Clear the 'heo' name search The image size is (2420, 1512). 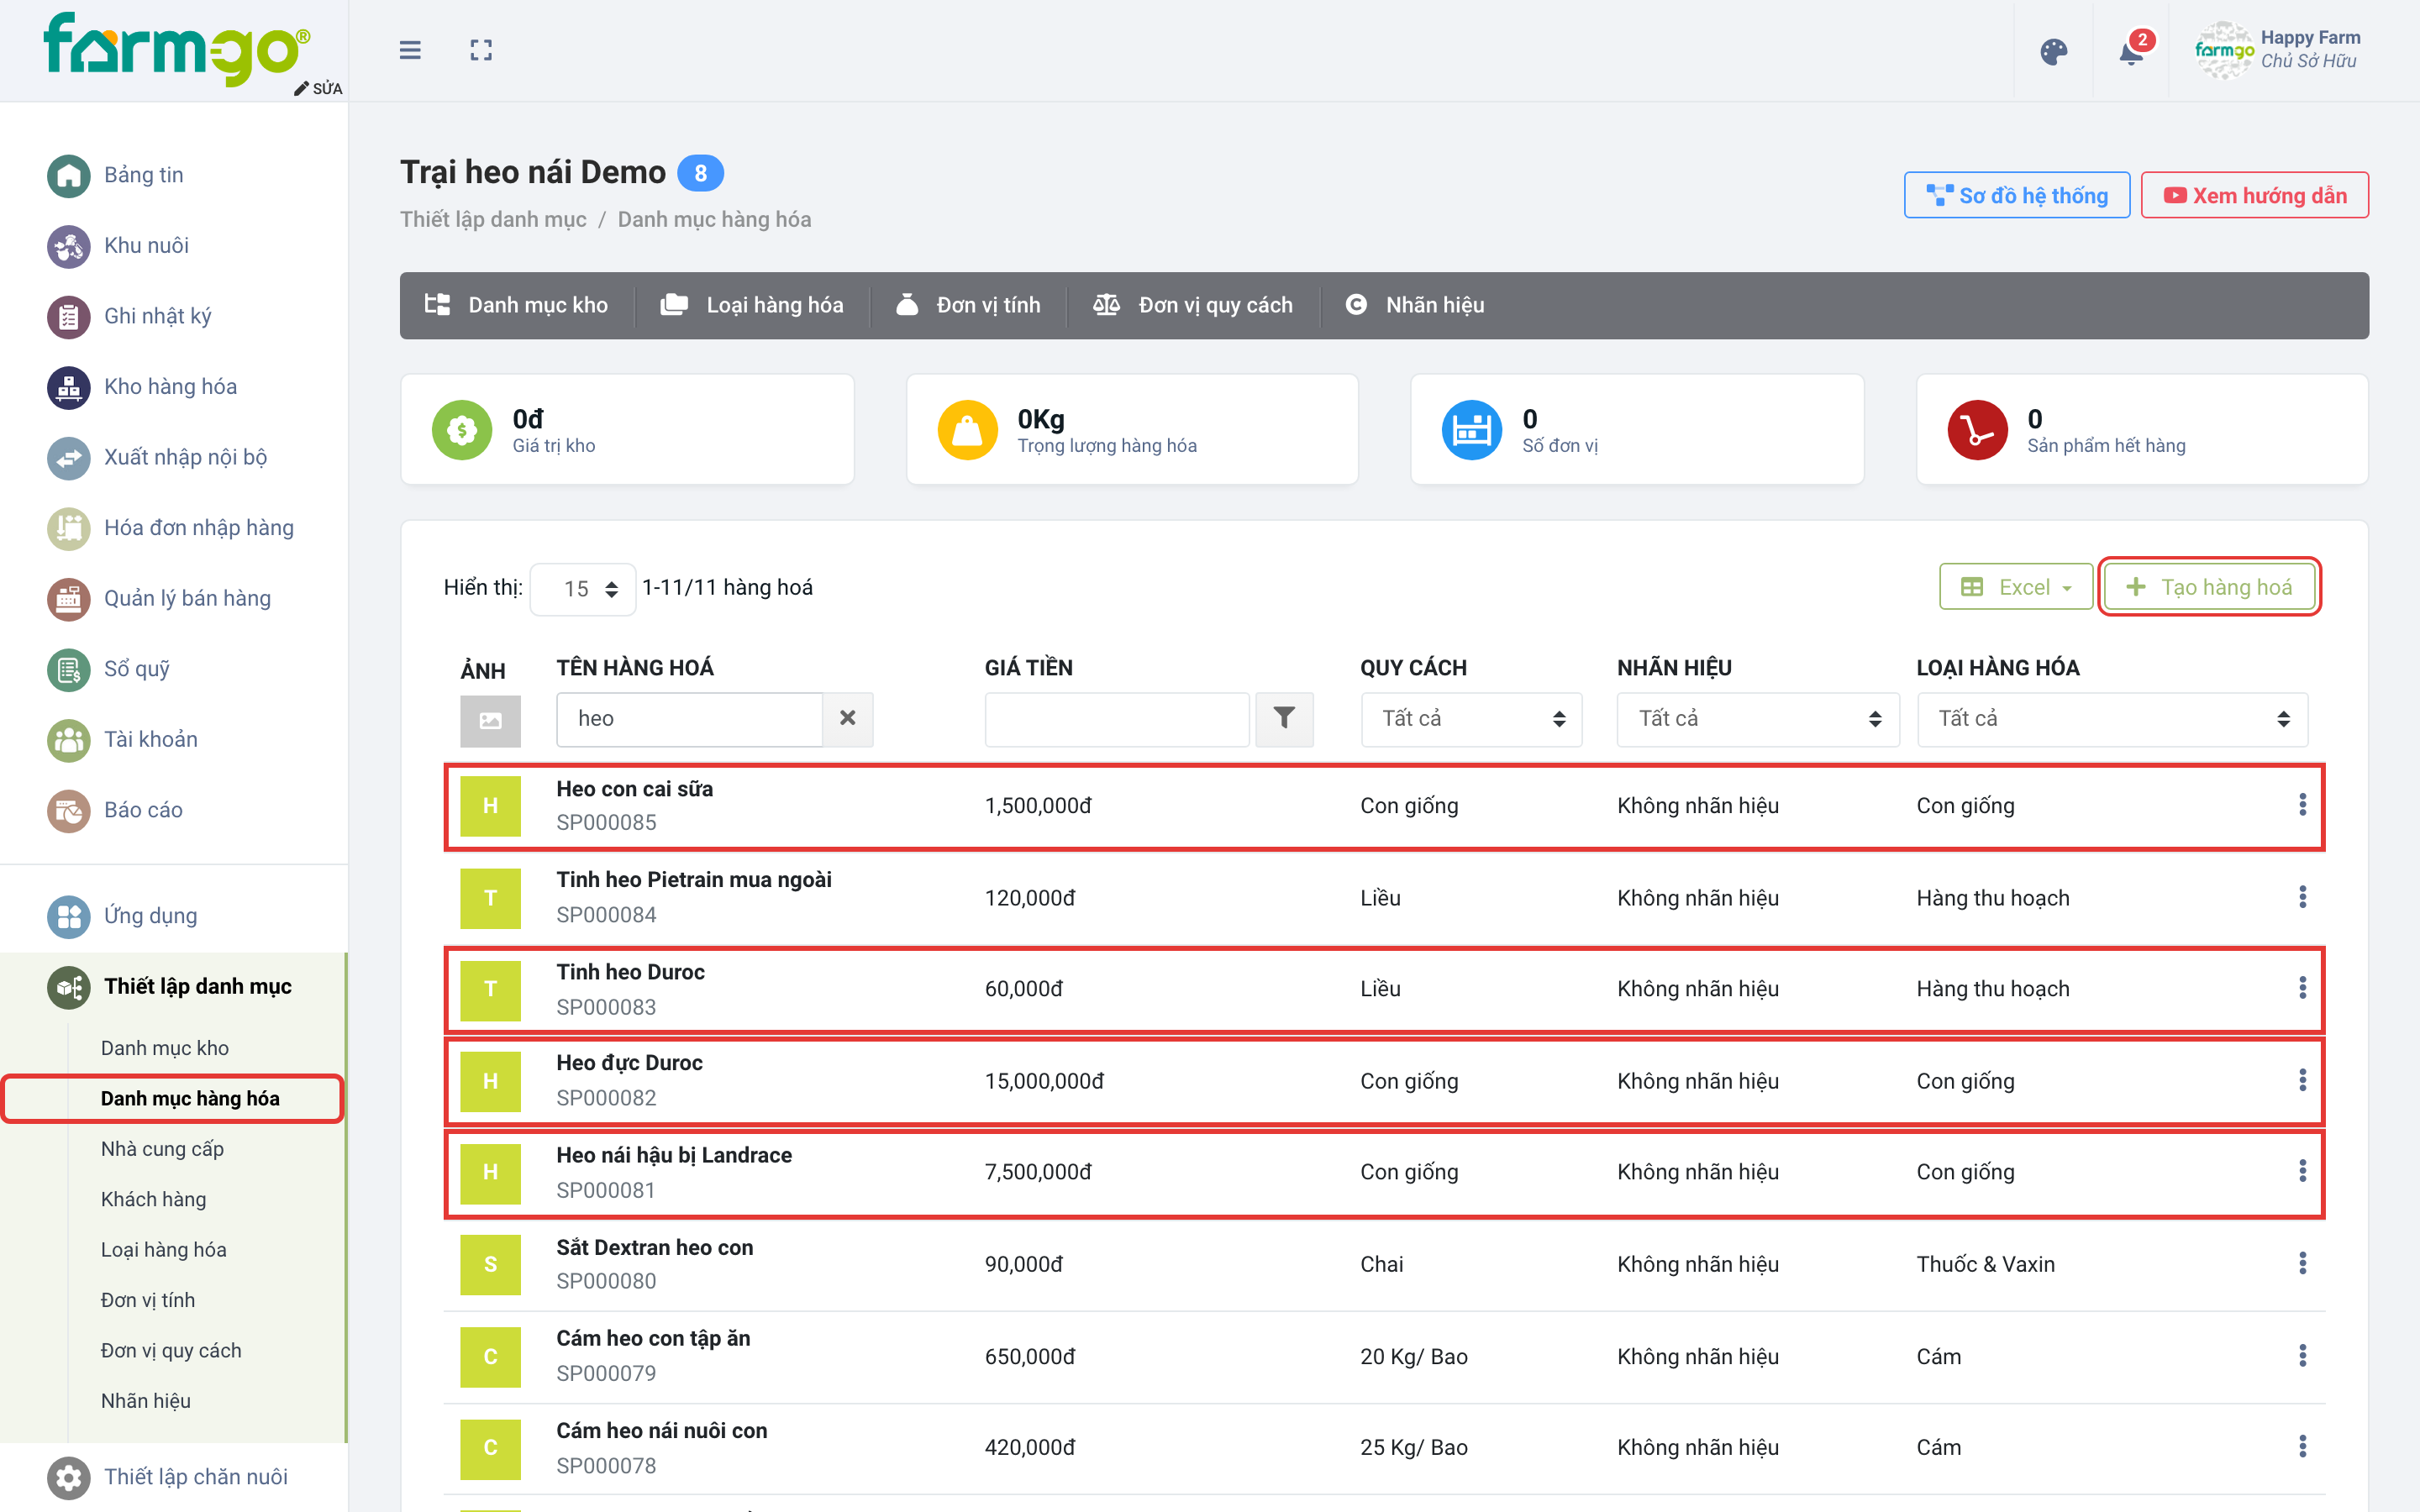click(847, 718)
